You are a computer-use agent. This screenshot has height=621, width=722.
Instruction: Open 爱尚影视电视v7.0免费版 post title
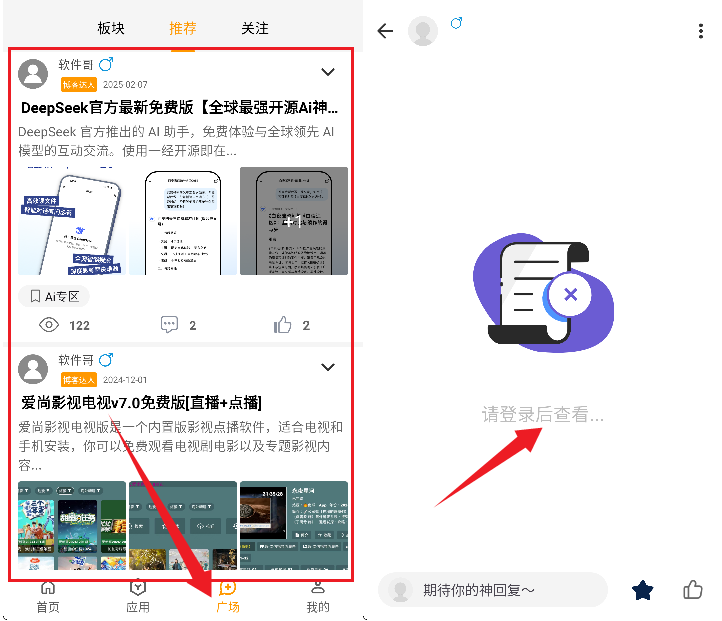(x=141, y=403)
